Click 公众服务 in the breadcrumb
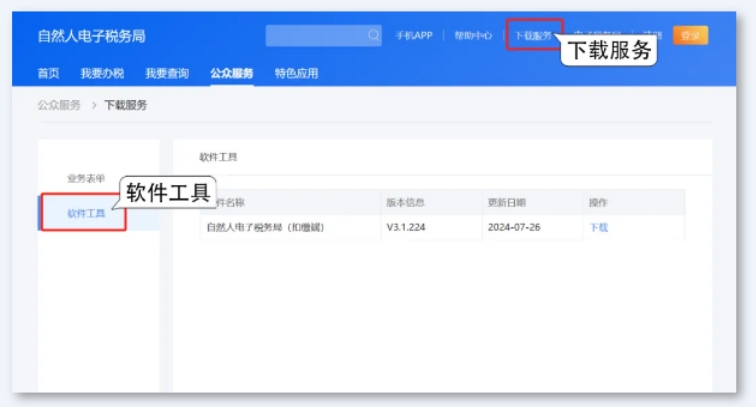 pos(59,105)
